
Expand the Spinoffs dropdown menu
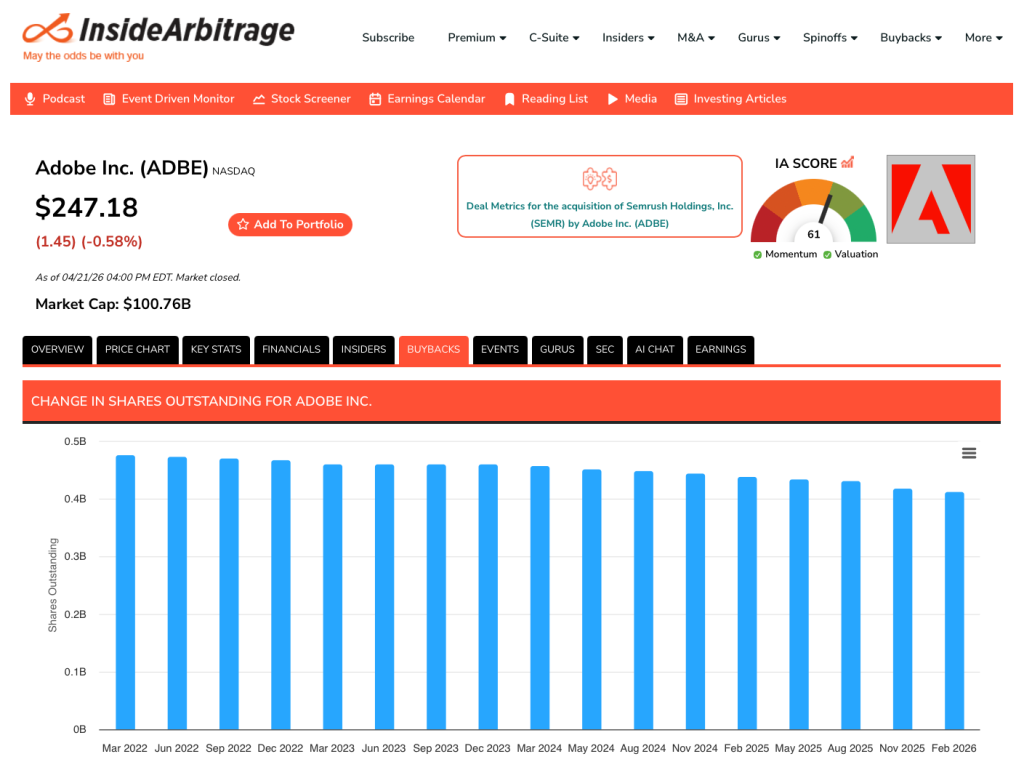[830, 38]
